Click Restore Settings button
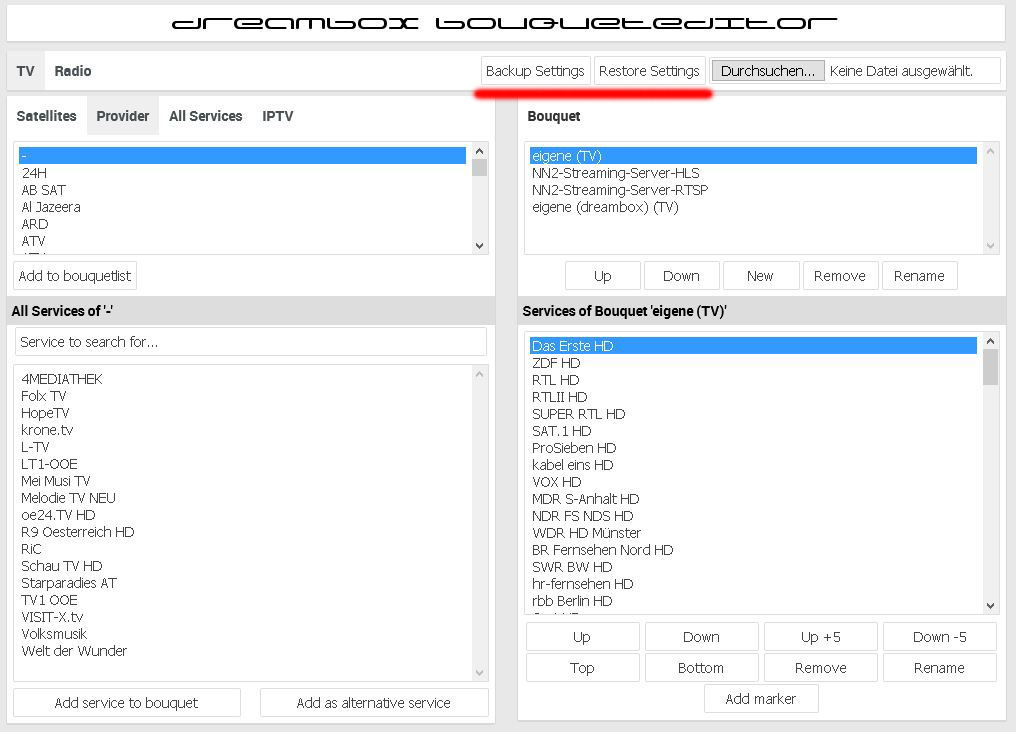The image size is (1016, 732). pos(649,71)
